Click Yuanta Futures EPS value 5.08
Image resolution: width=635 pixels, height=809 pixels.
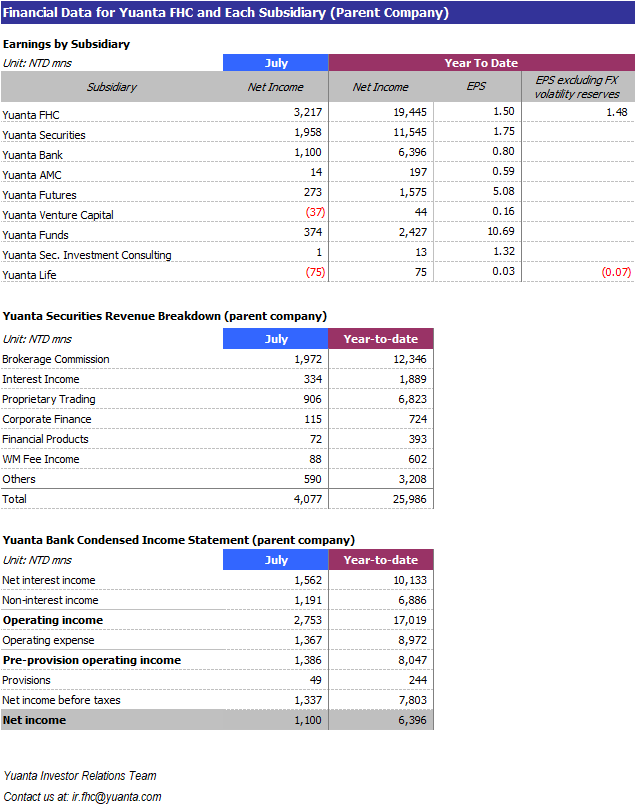click(503, 191)
